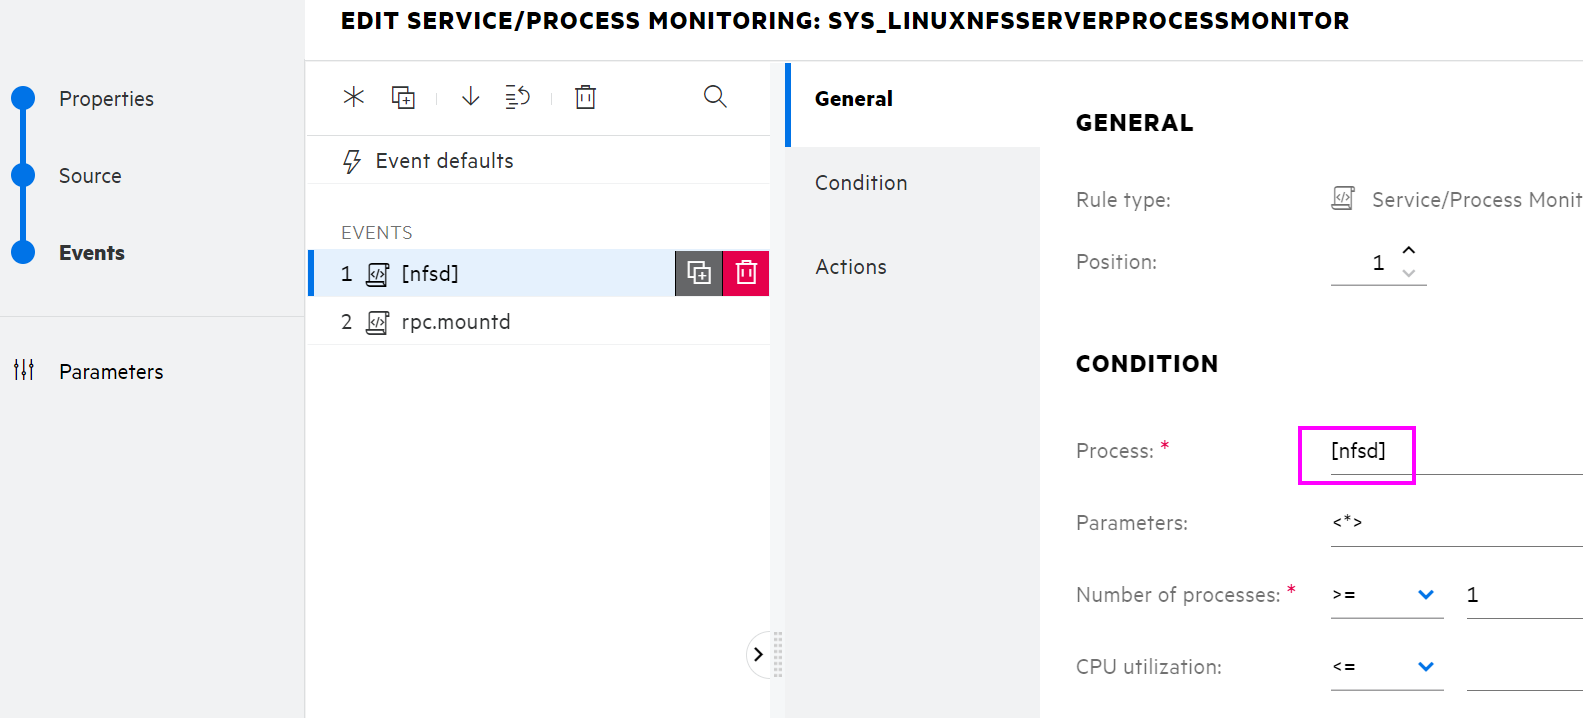Switch to the Actions tab

[851, 267]
